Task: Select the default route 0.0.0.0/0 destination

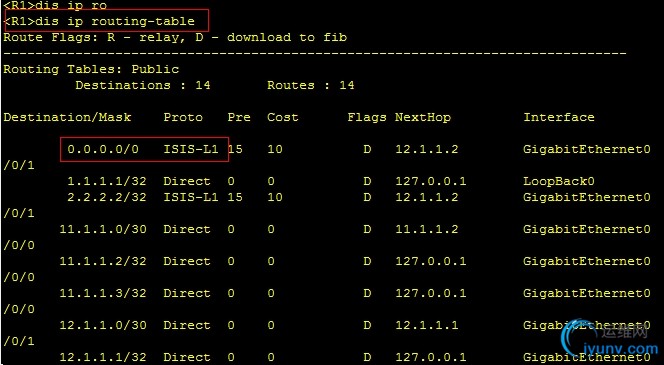Action: click(x=103, y=149)
